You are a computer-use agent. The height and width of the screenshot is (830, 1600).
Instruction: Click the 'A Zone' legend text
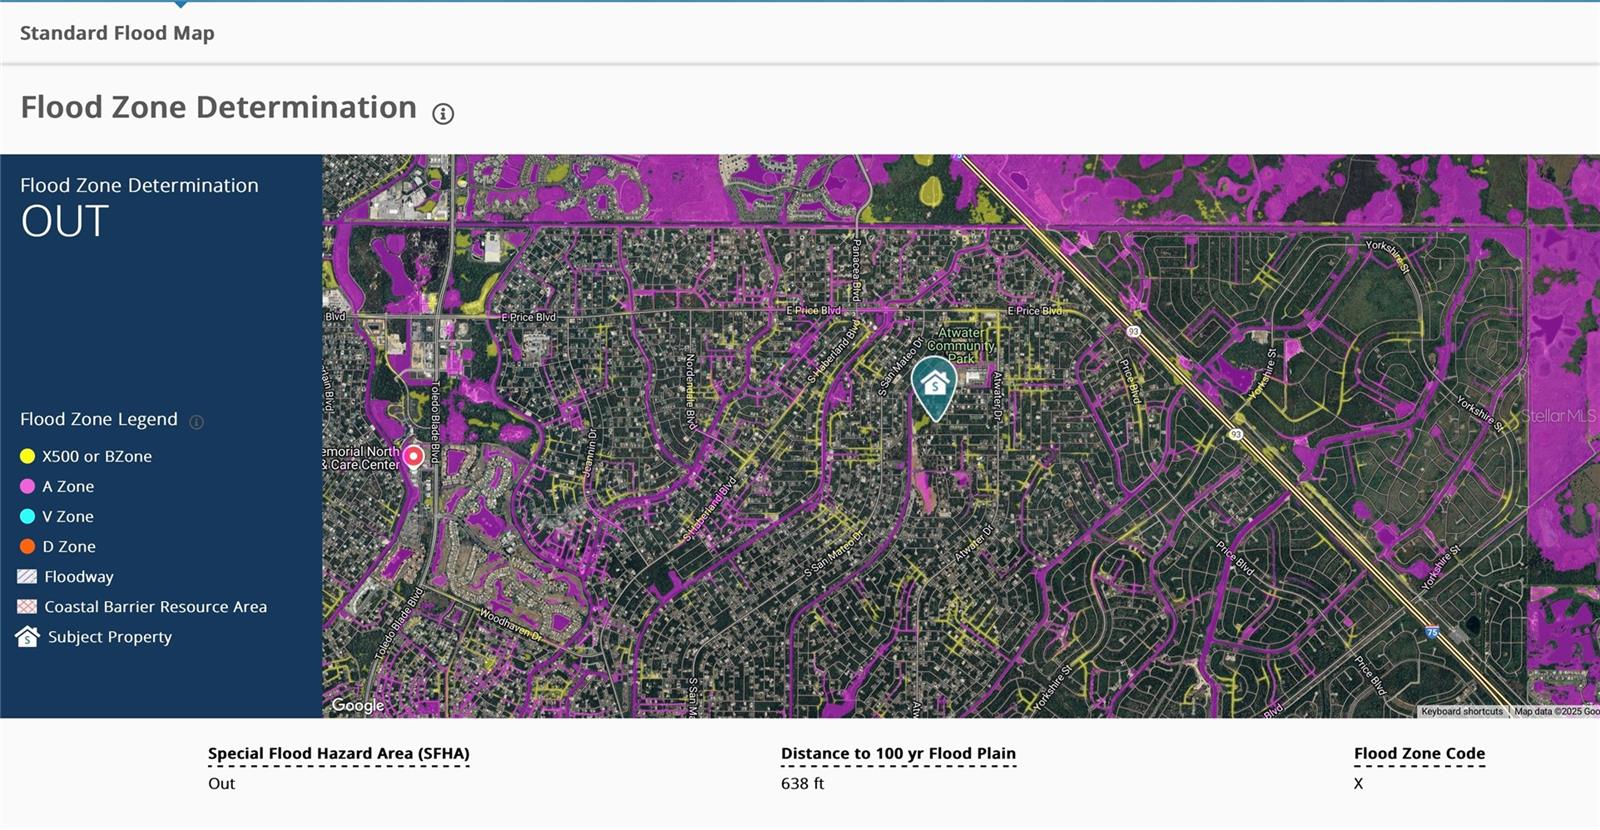pyautogui.click(x=68, y=486)
